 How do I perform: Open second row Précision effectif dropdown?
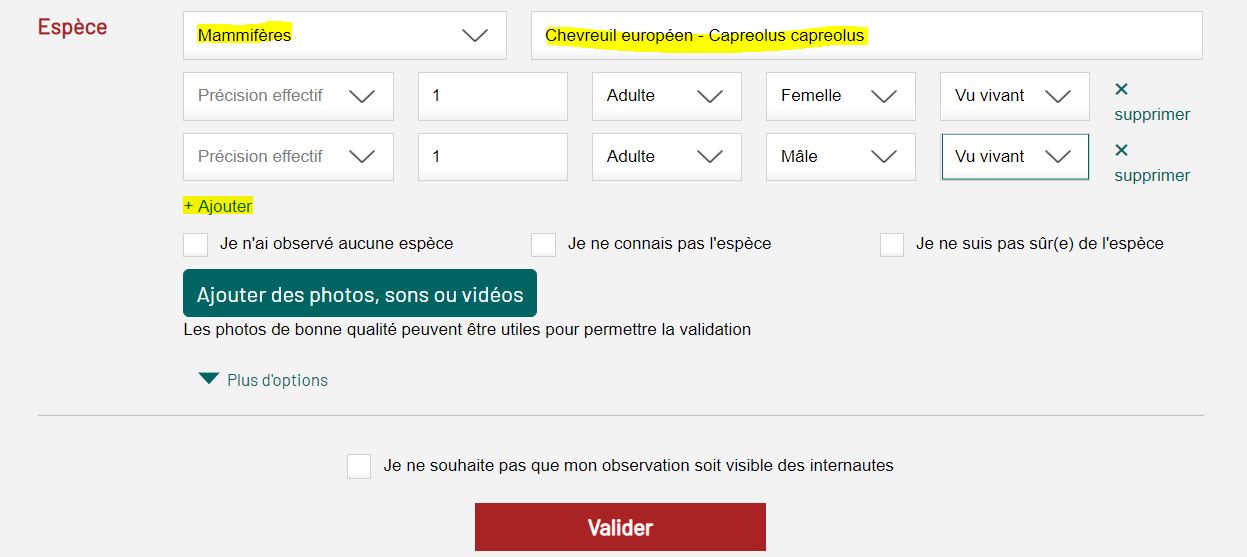point(288,157)
